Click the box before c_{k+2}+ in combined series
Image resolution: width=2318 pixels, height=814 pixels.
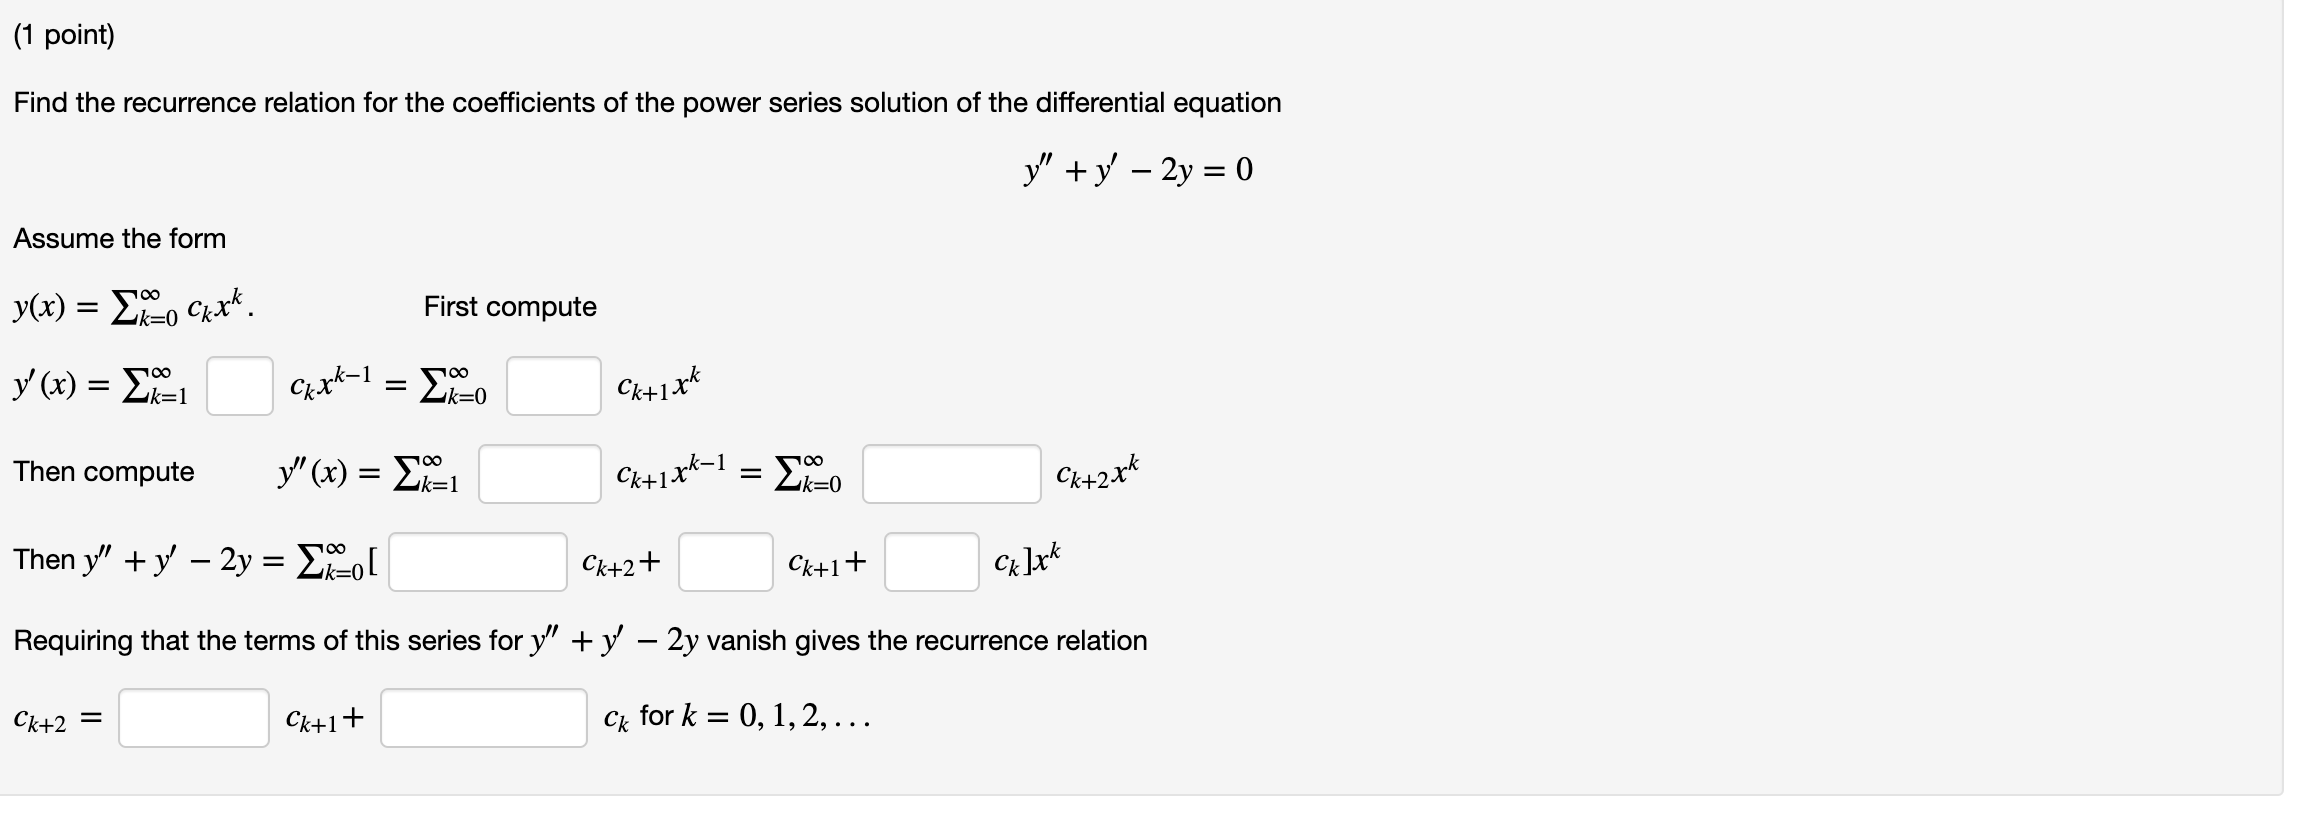pos(477,564)
